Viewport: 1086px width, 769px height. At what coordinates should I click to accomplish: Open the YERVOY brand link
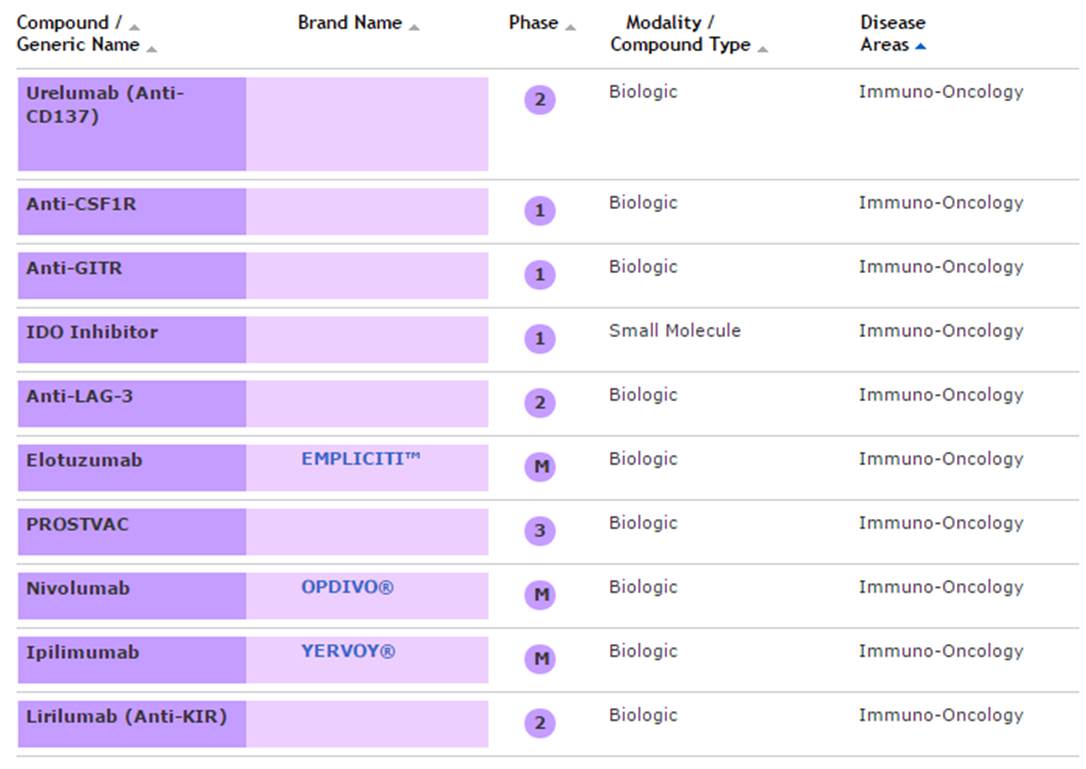pyautogui.click(x=348, y=651)
